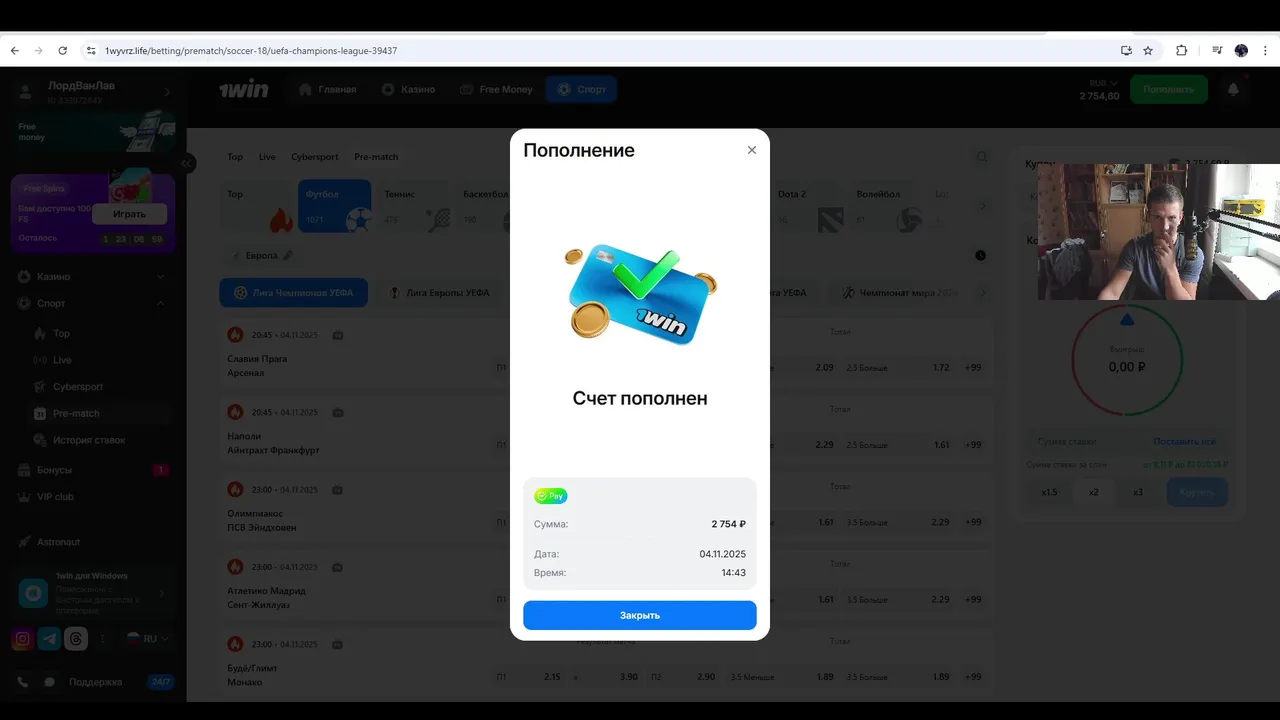Open the Славия Прага – Арсенал match
Image resolution: width=1280 pixels, height=720 pixels.
pyautogui.click(x=258, y=366)
